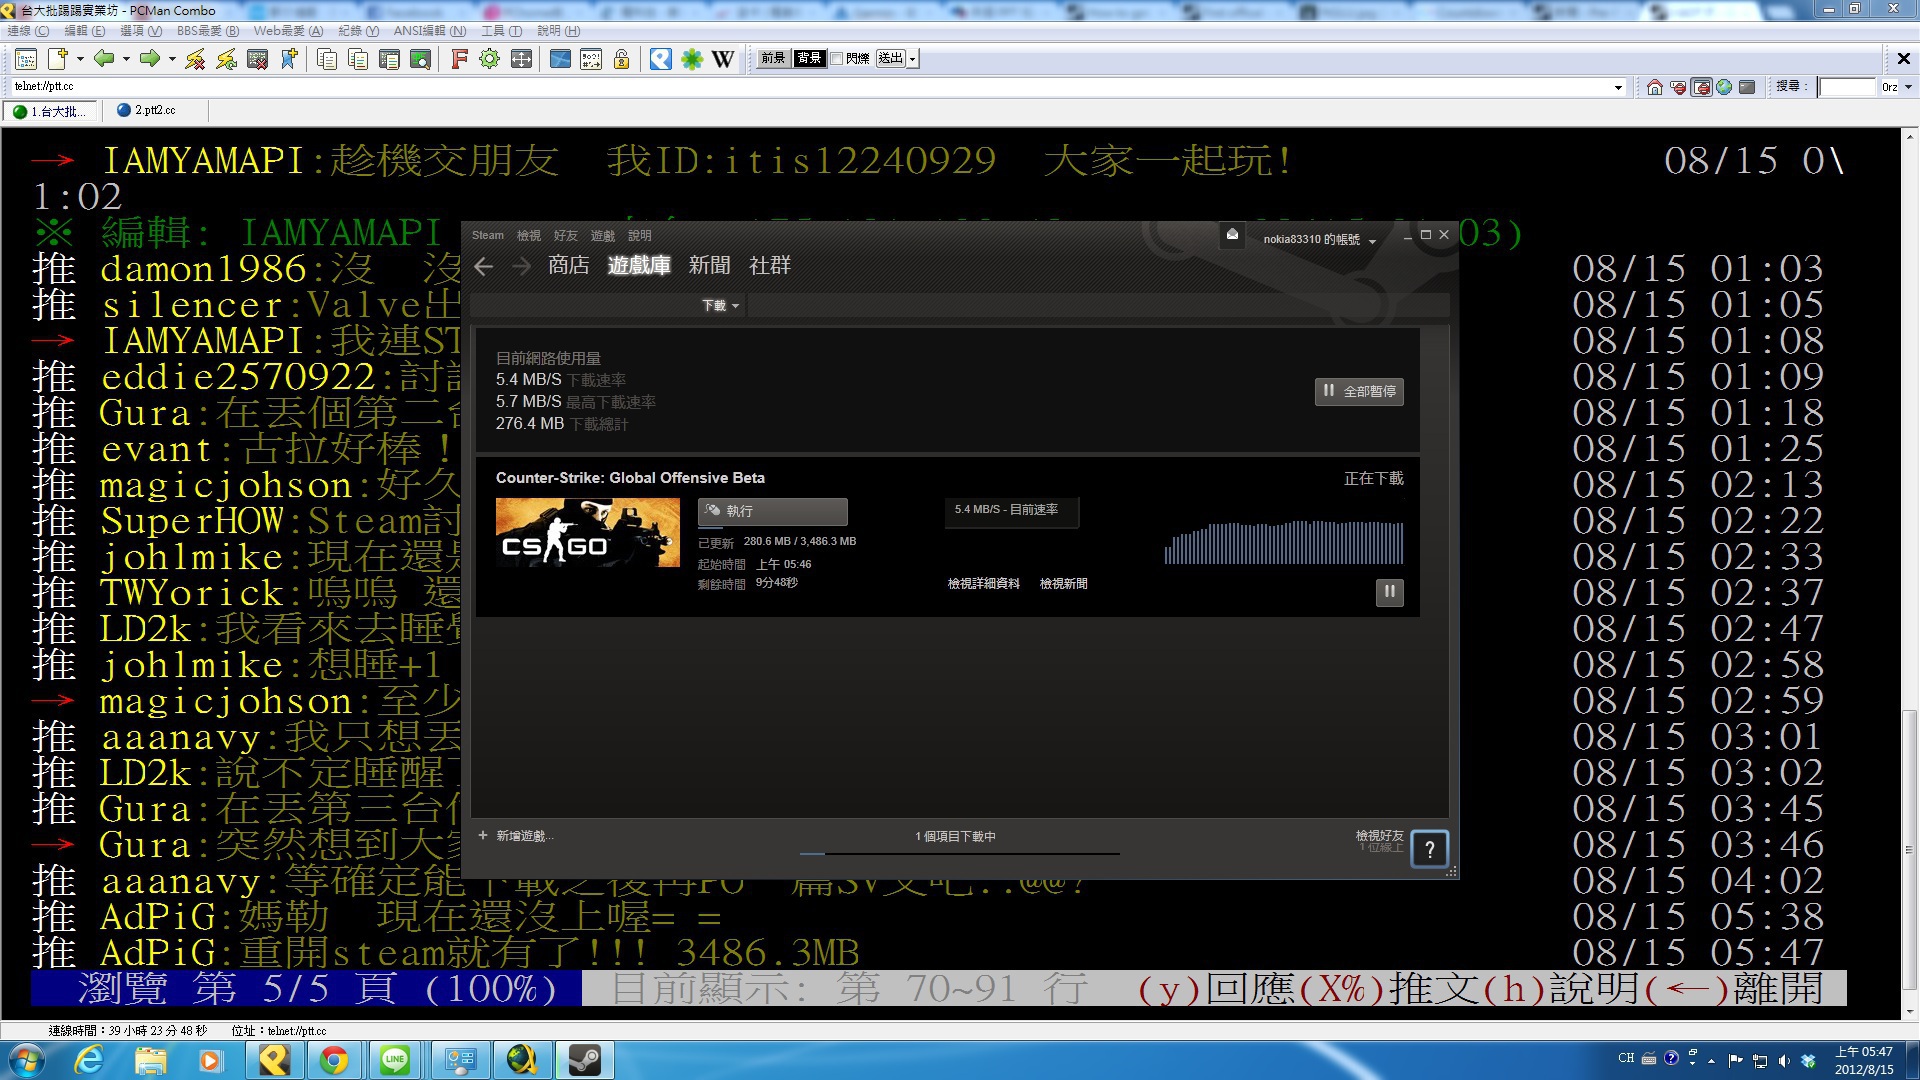
Task: Click the popup-blocker icon with window frame
Action: (x=1701, y=87)
